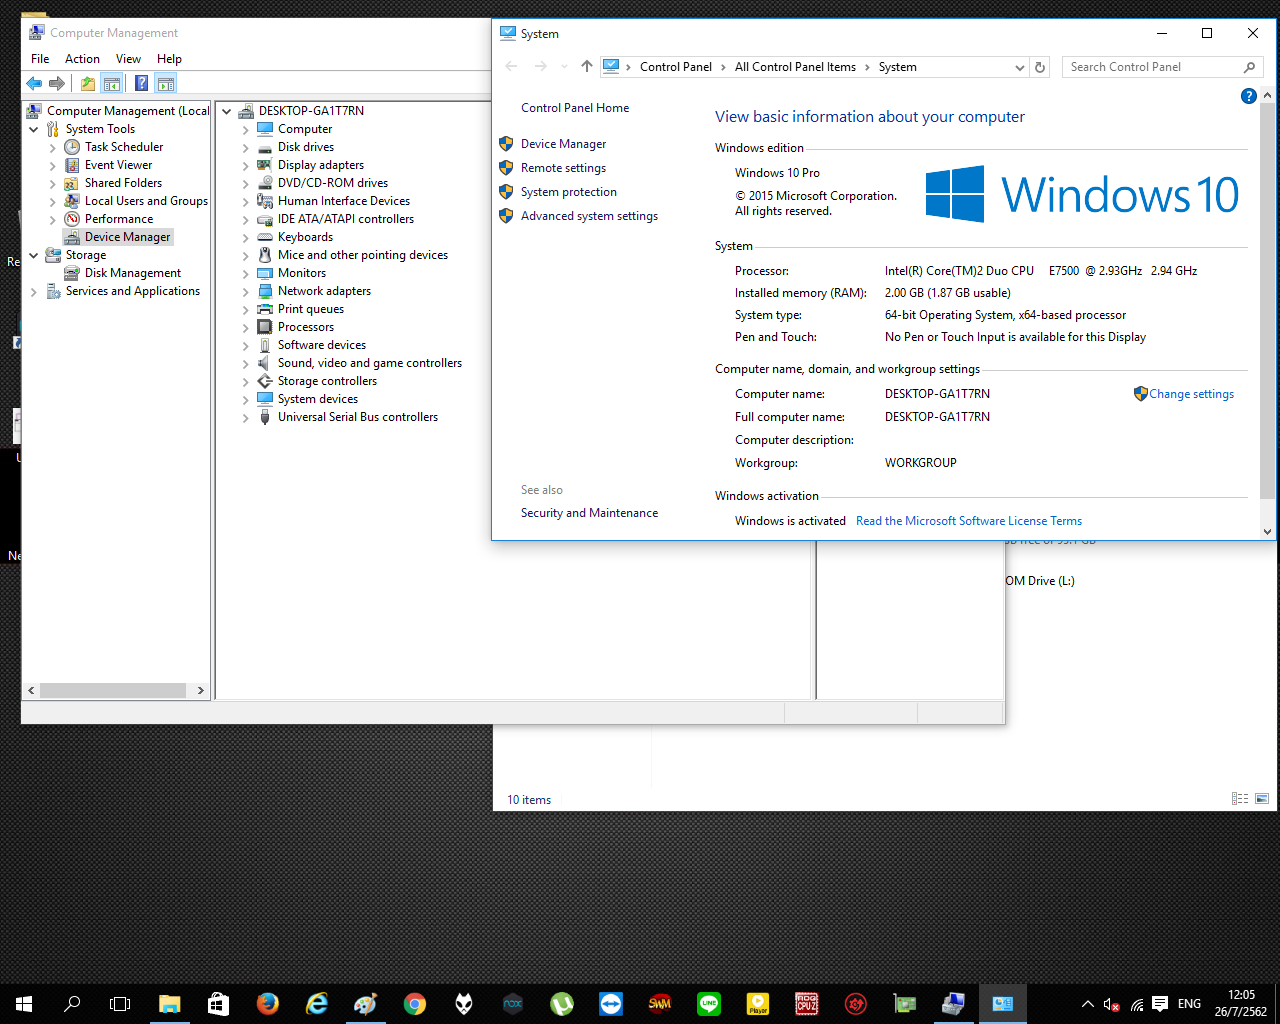Open the View menu in Computer Management
1280x1024 pixels.
(x=128, y=59)
